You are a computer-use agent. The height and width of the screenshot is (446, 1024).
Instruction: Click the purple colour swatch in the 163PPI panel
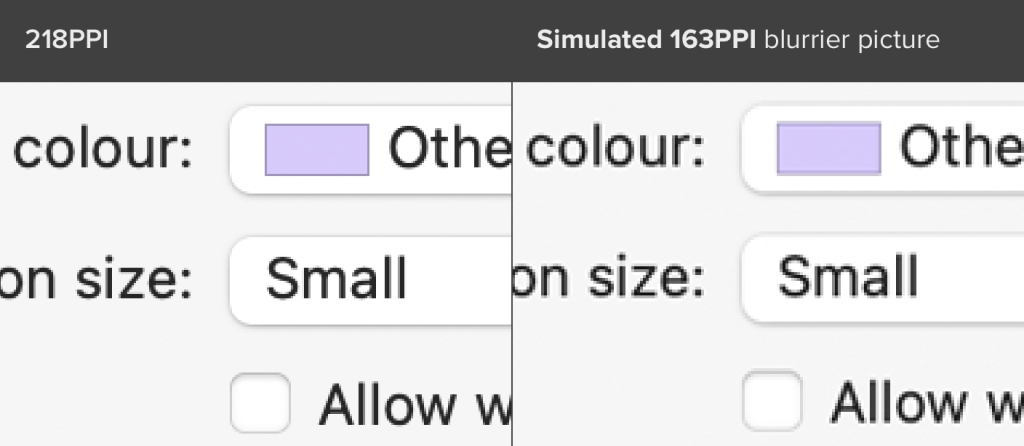pos(829,149)
